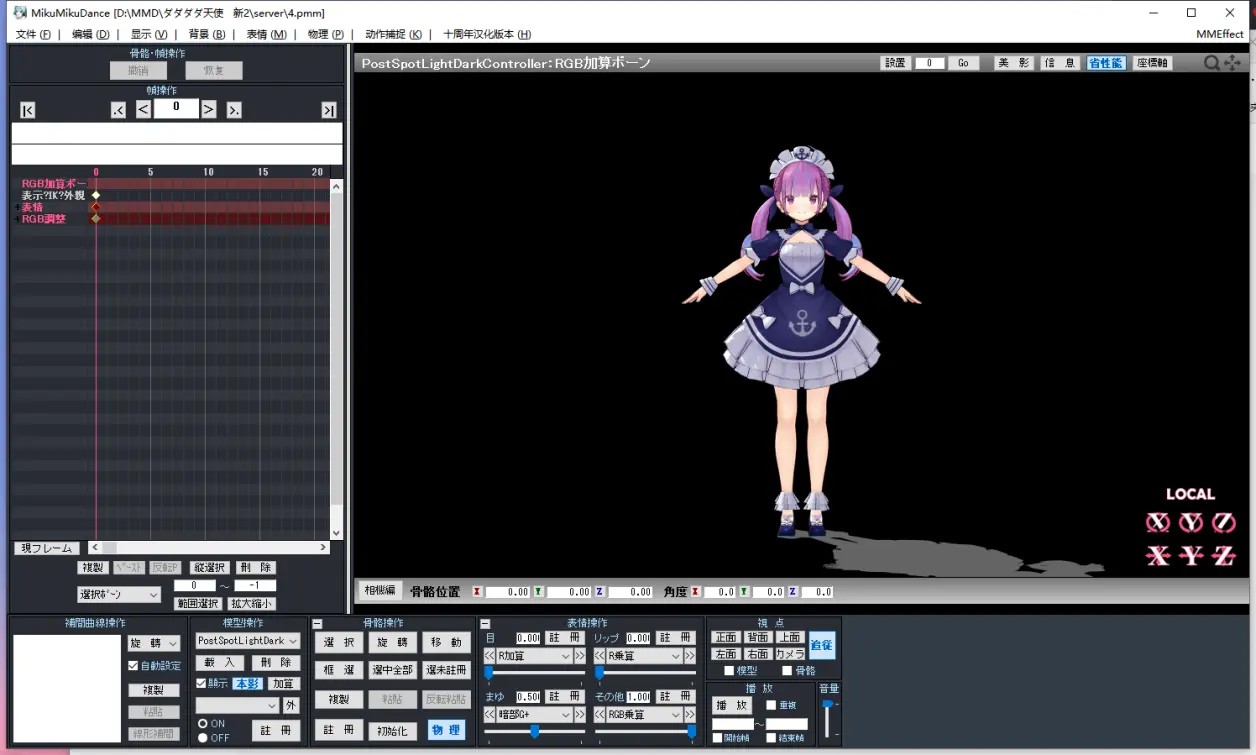Go to previous keyframe with .< button
This screenshot has width=1256, height=755.
pyautogui.click(x=119, y=110)
